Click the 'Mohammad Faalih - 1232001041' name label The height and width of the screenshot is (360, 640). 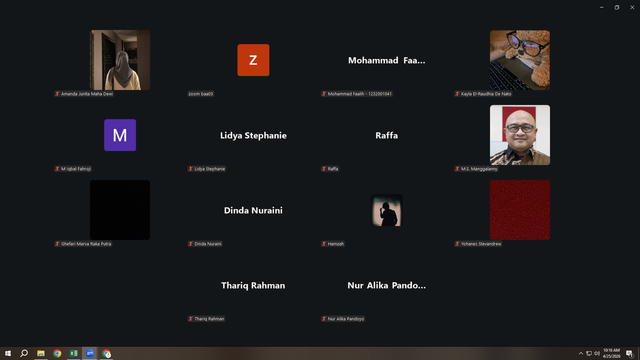tap(360, 94)
